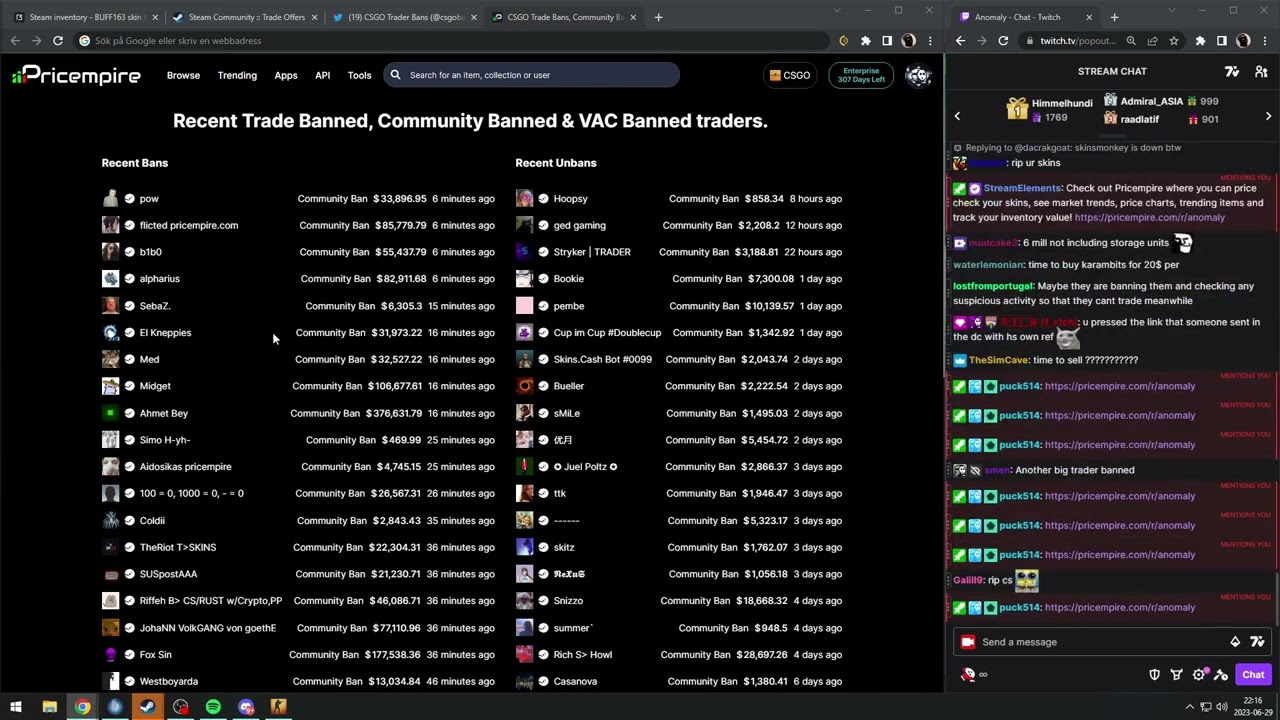Reload the Twitch chat window
This screenshot has height=720, width=1280.
(1003, 41)
